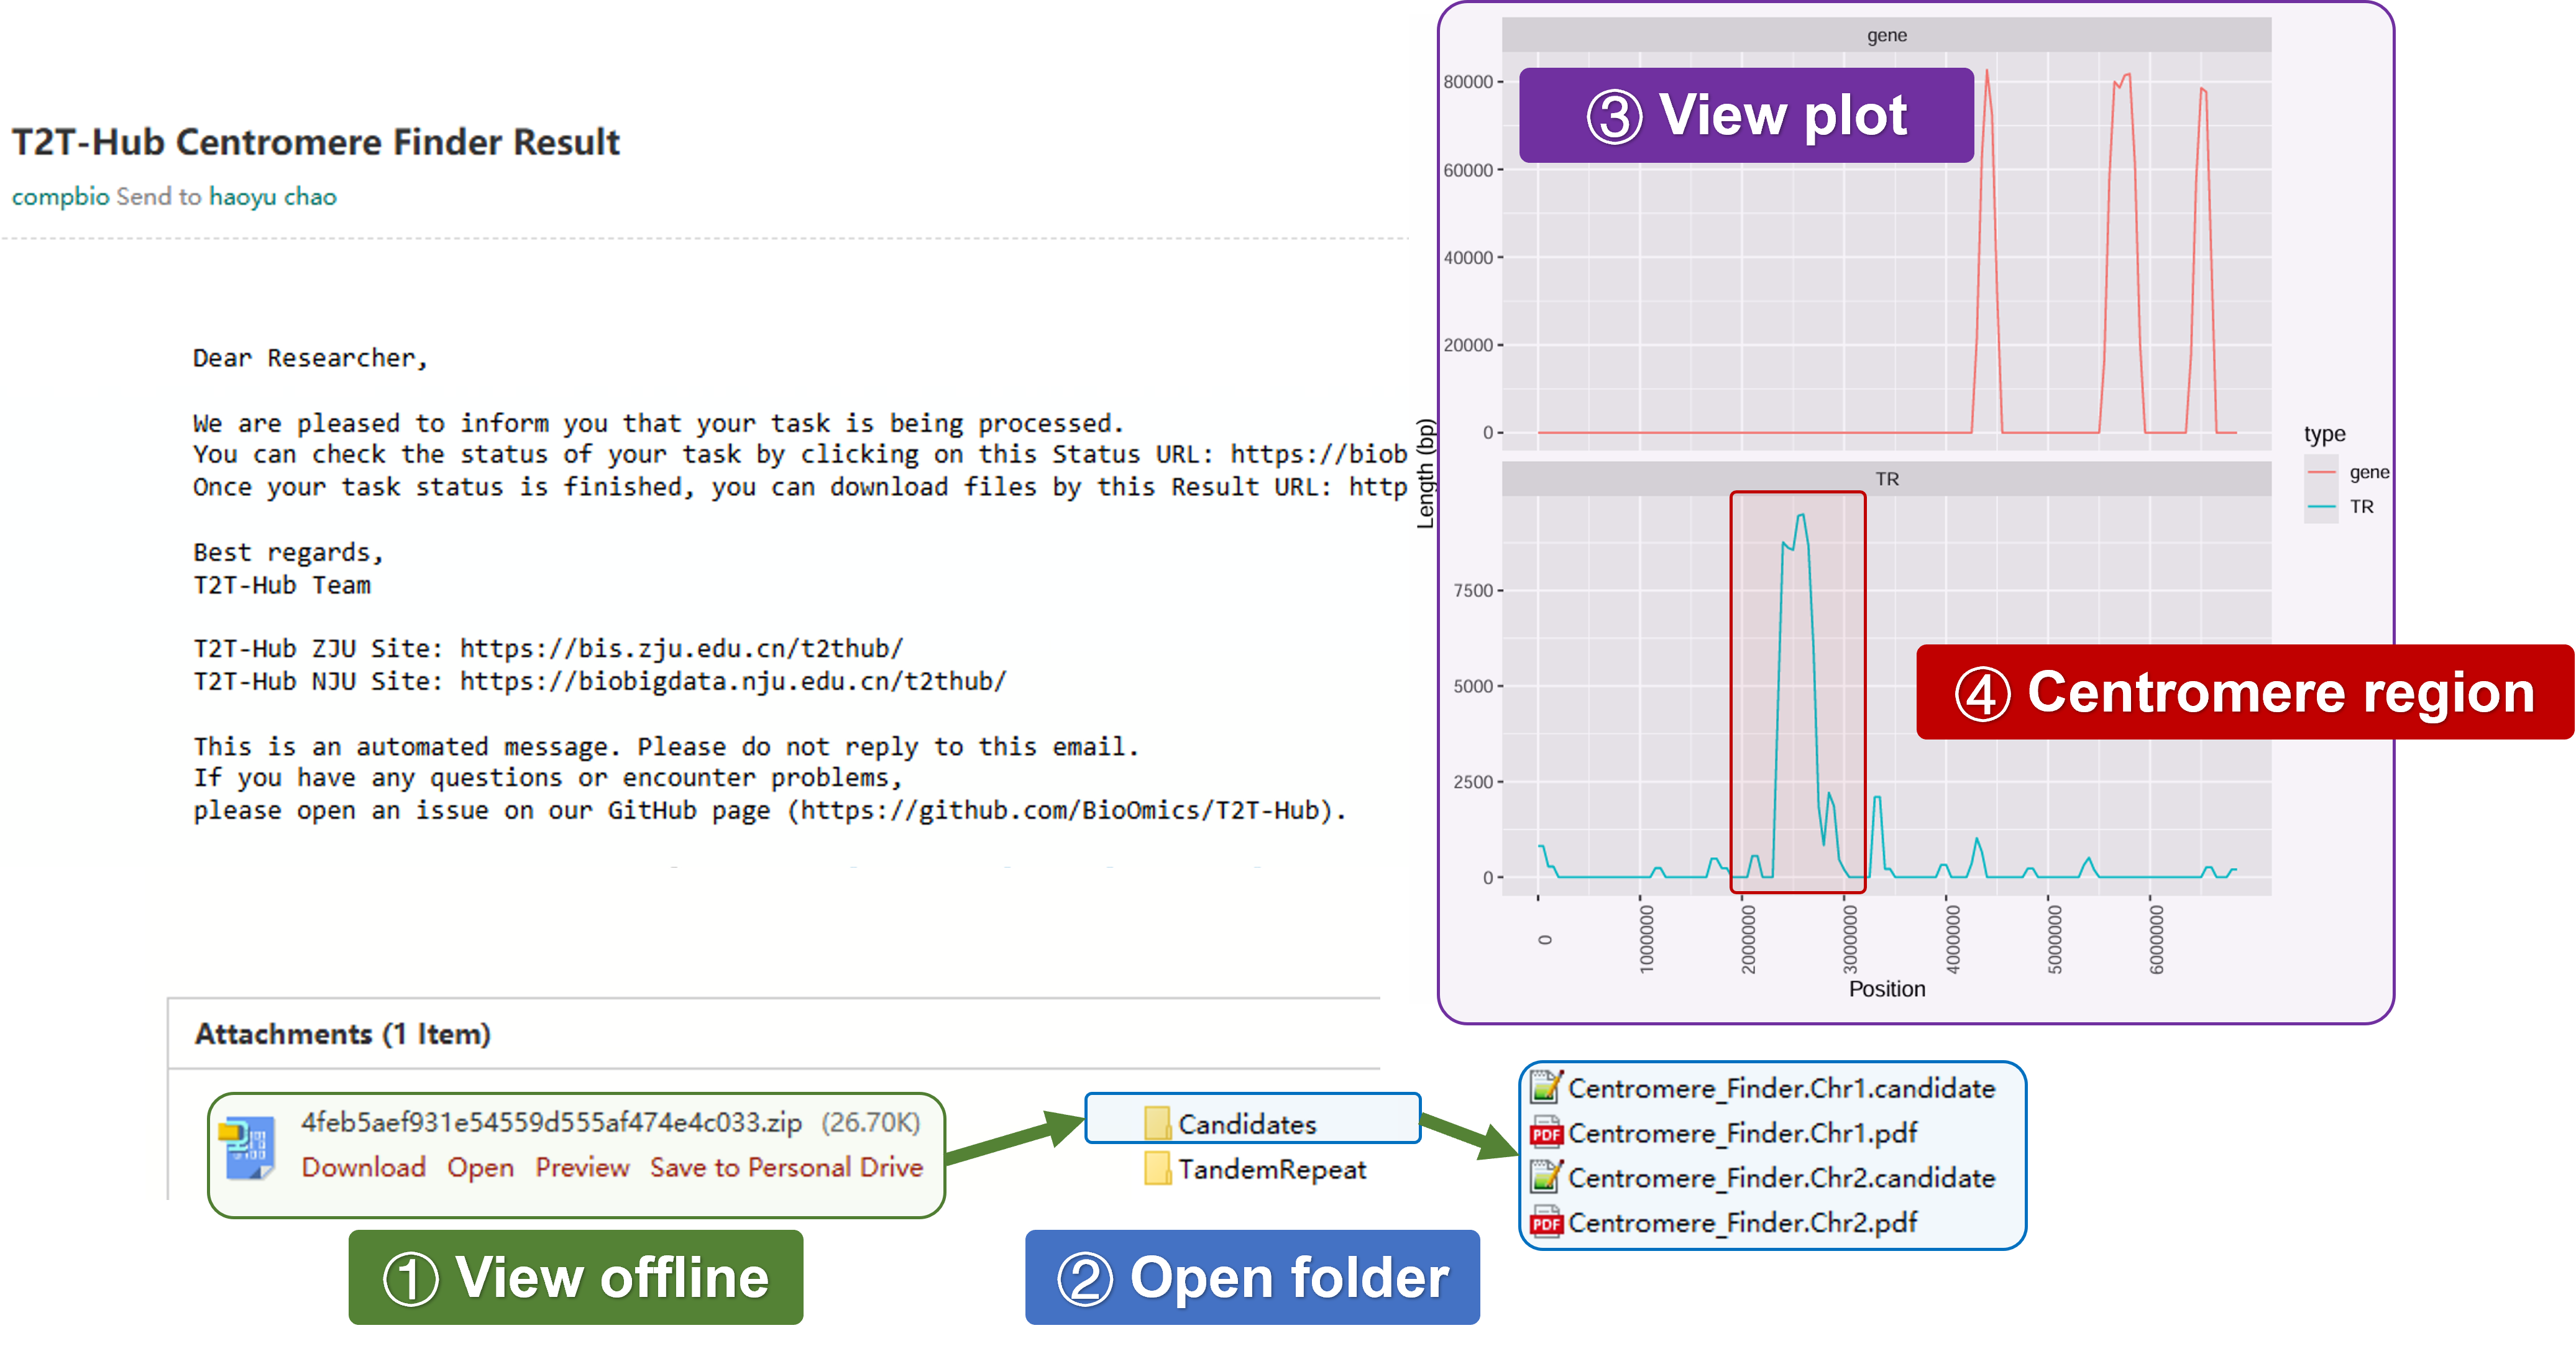Screen dimensions: 2576x1351
Task: Click the Centromere_Finder.Chr1.pdf PDF icon
Action: [1546, 1133]
